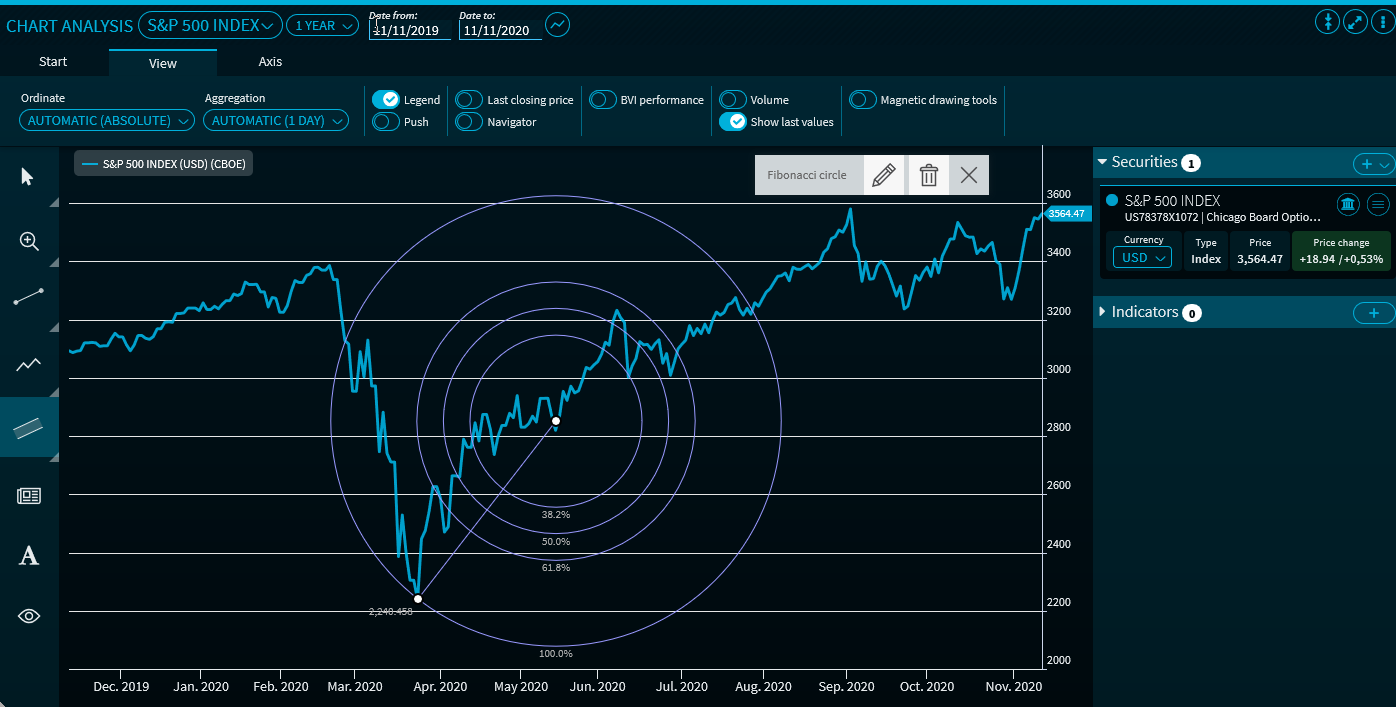Open the news panel icon

tap(29, 496)
